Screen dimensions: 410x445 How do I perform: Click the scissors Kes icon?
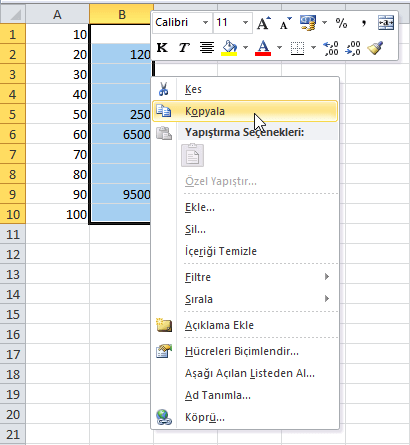click(163, 89)
